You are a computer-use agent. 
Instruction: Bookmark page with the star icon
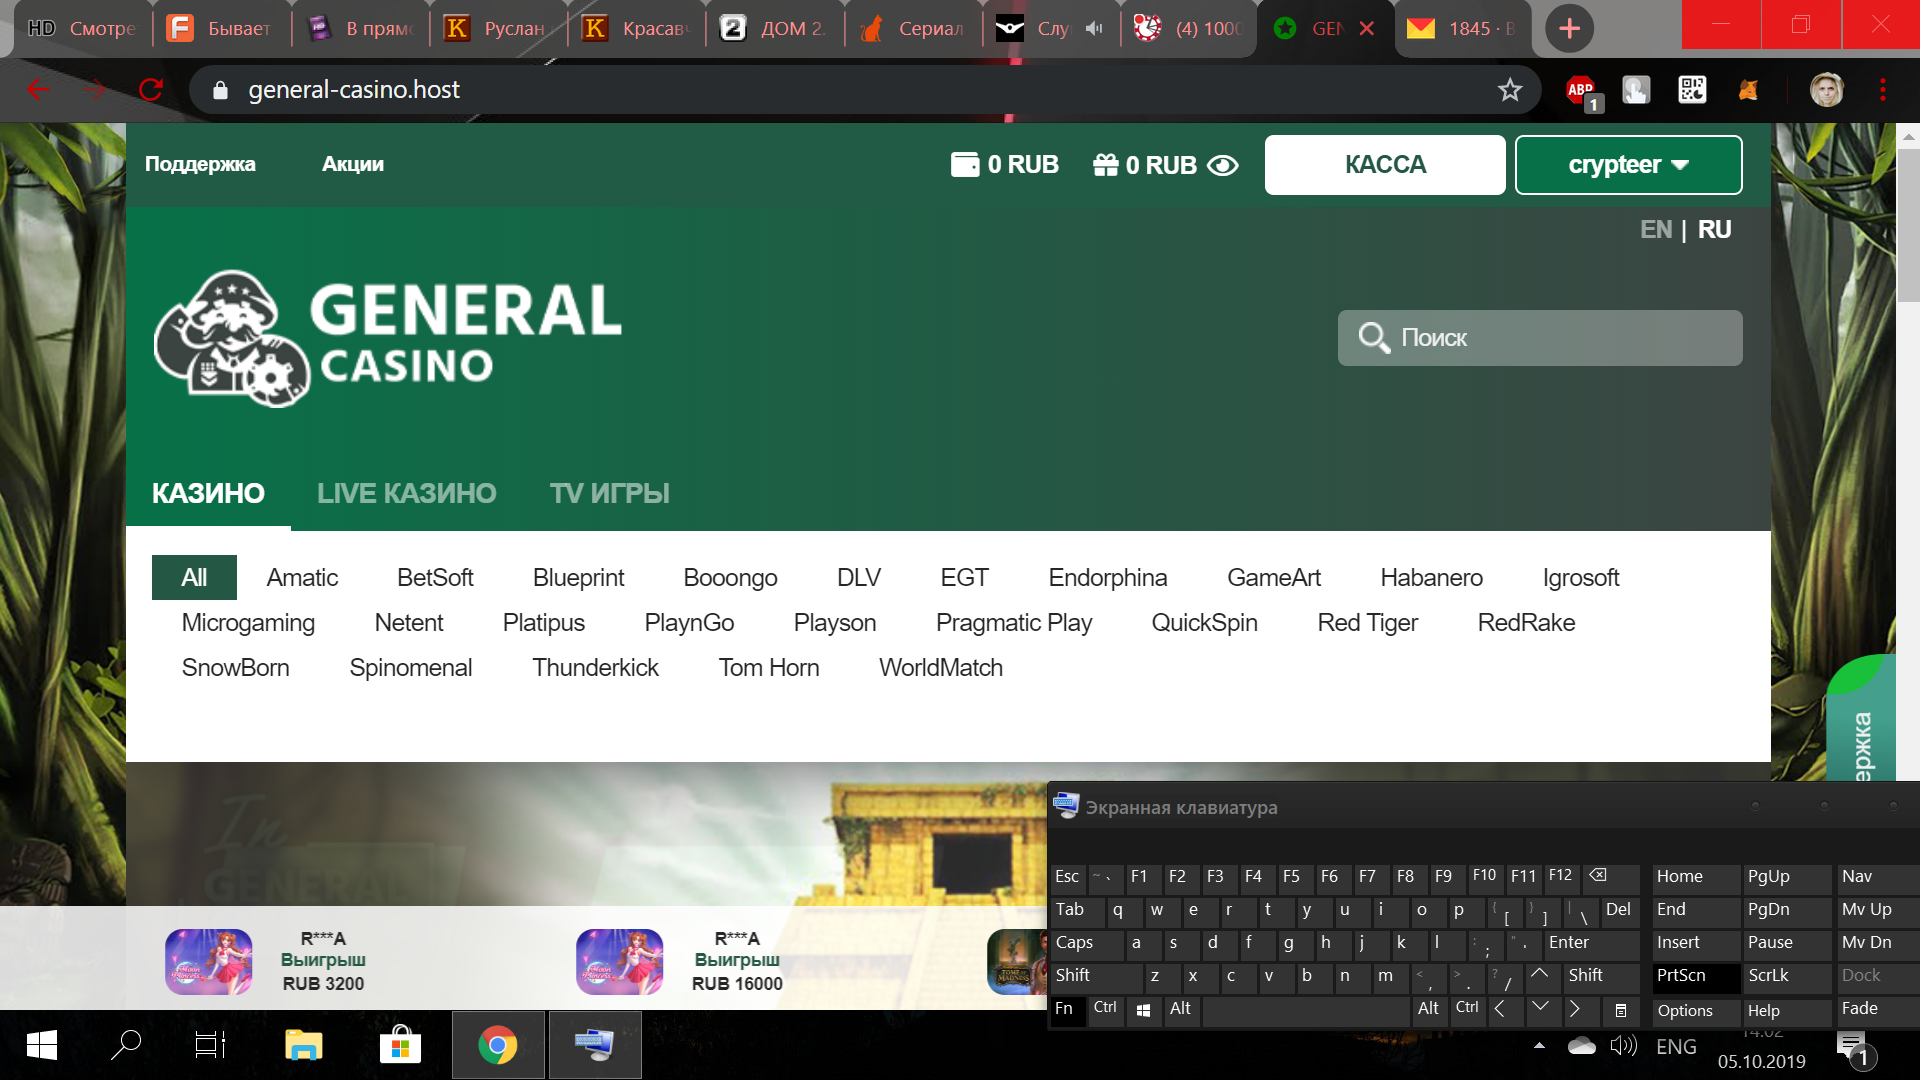(x=1510, y=90)
